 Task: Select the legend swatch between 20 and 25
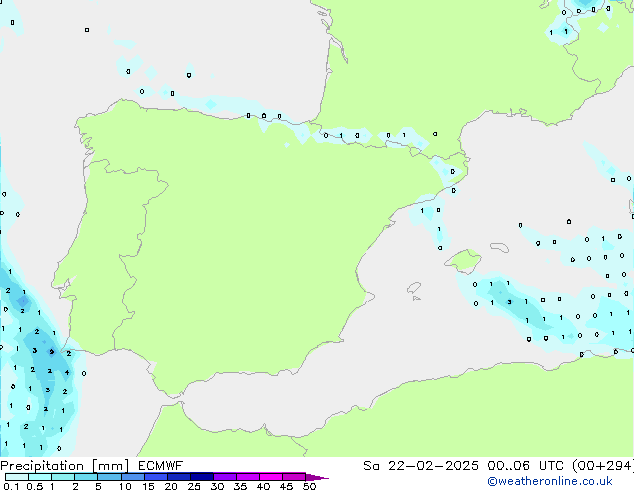178,477
